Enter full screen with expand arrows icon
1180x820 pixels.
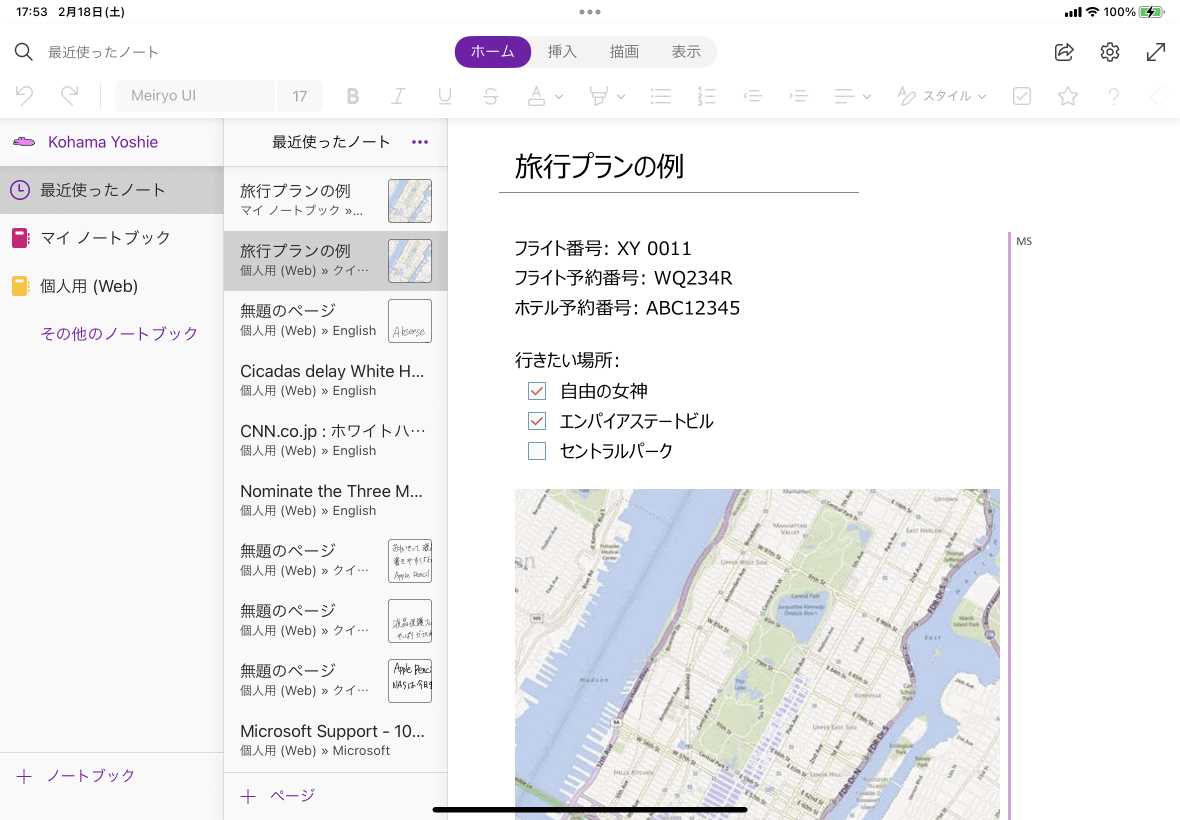click(x=1156, y=52)
